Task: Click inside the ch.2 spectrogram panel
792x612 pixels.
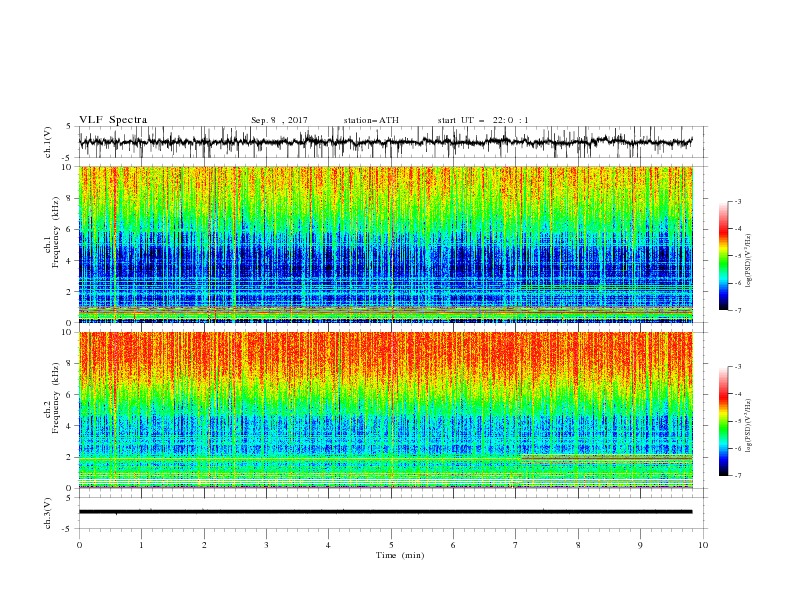Action: (385, 410)
